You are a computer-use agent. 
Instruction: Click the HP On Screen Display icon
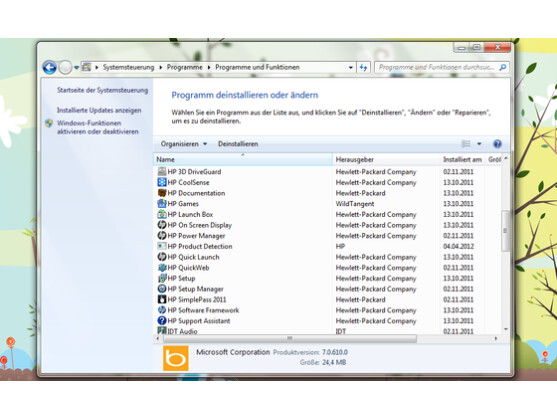pos(162,225)
